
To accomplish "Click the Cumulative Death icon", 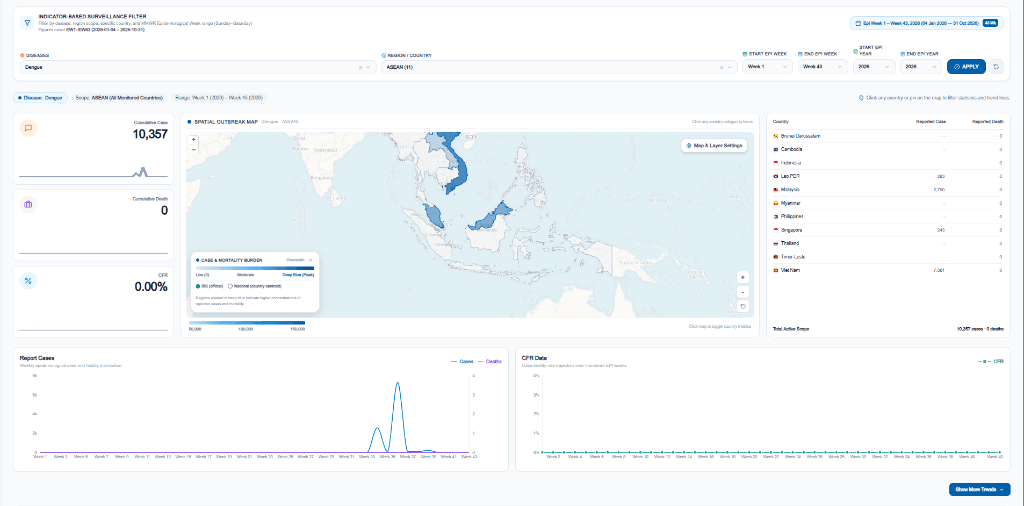I will pyautogui.click(x=28, y=204).
